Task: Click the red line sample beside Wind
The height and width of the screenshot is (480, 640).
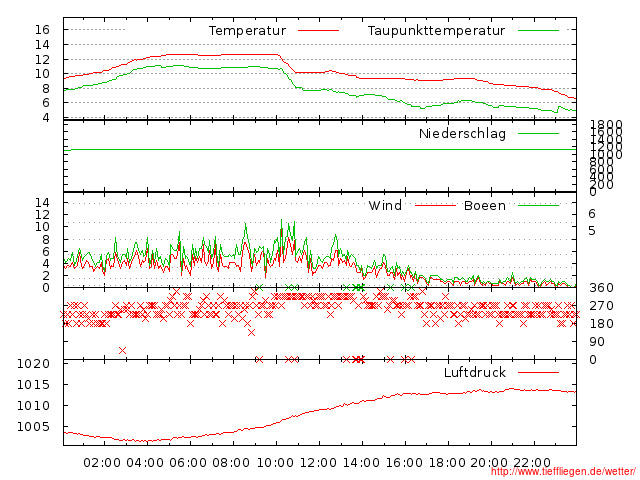Action: pos(435,205)
